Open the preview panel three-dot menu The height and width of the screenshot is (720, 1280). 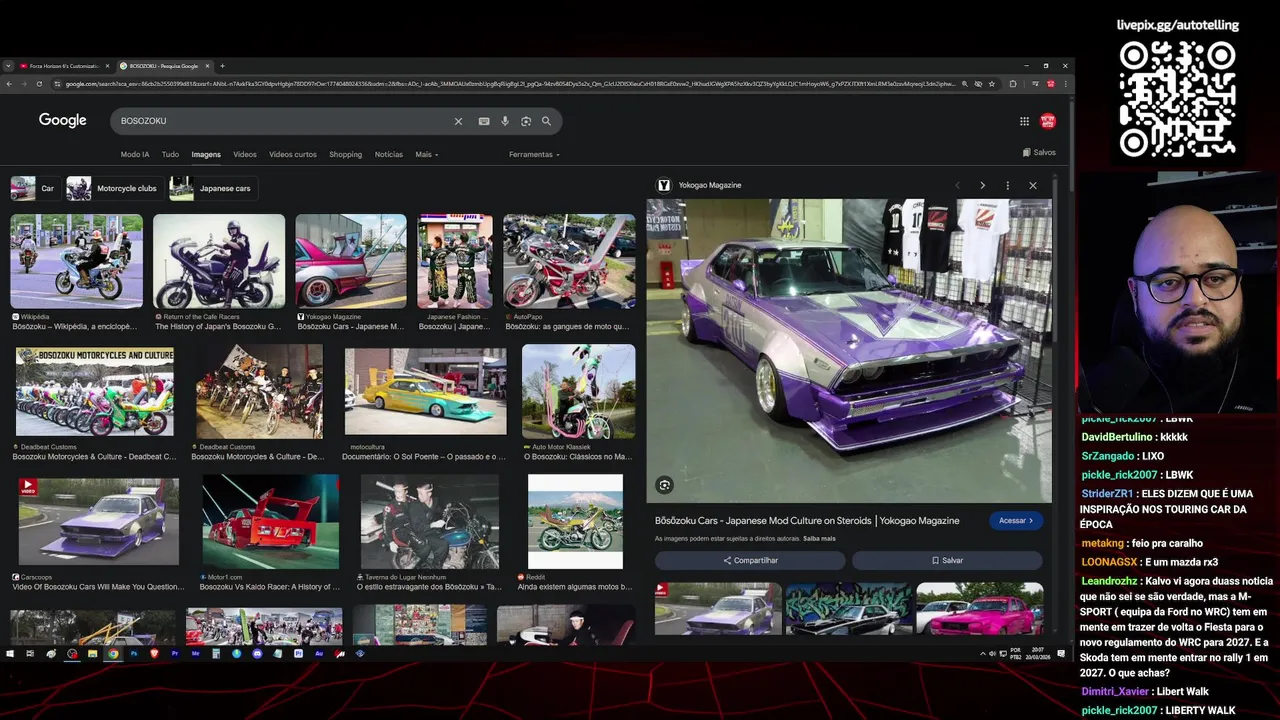click(x=1007, y=185)
